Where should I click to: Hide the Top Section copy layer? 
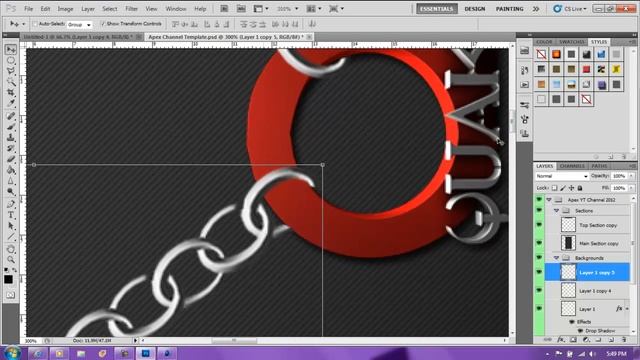click(x=539, y=224)
